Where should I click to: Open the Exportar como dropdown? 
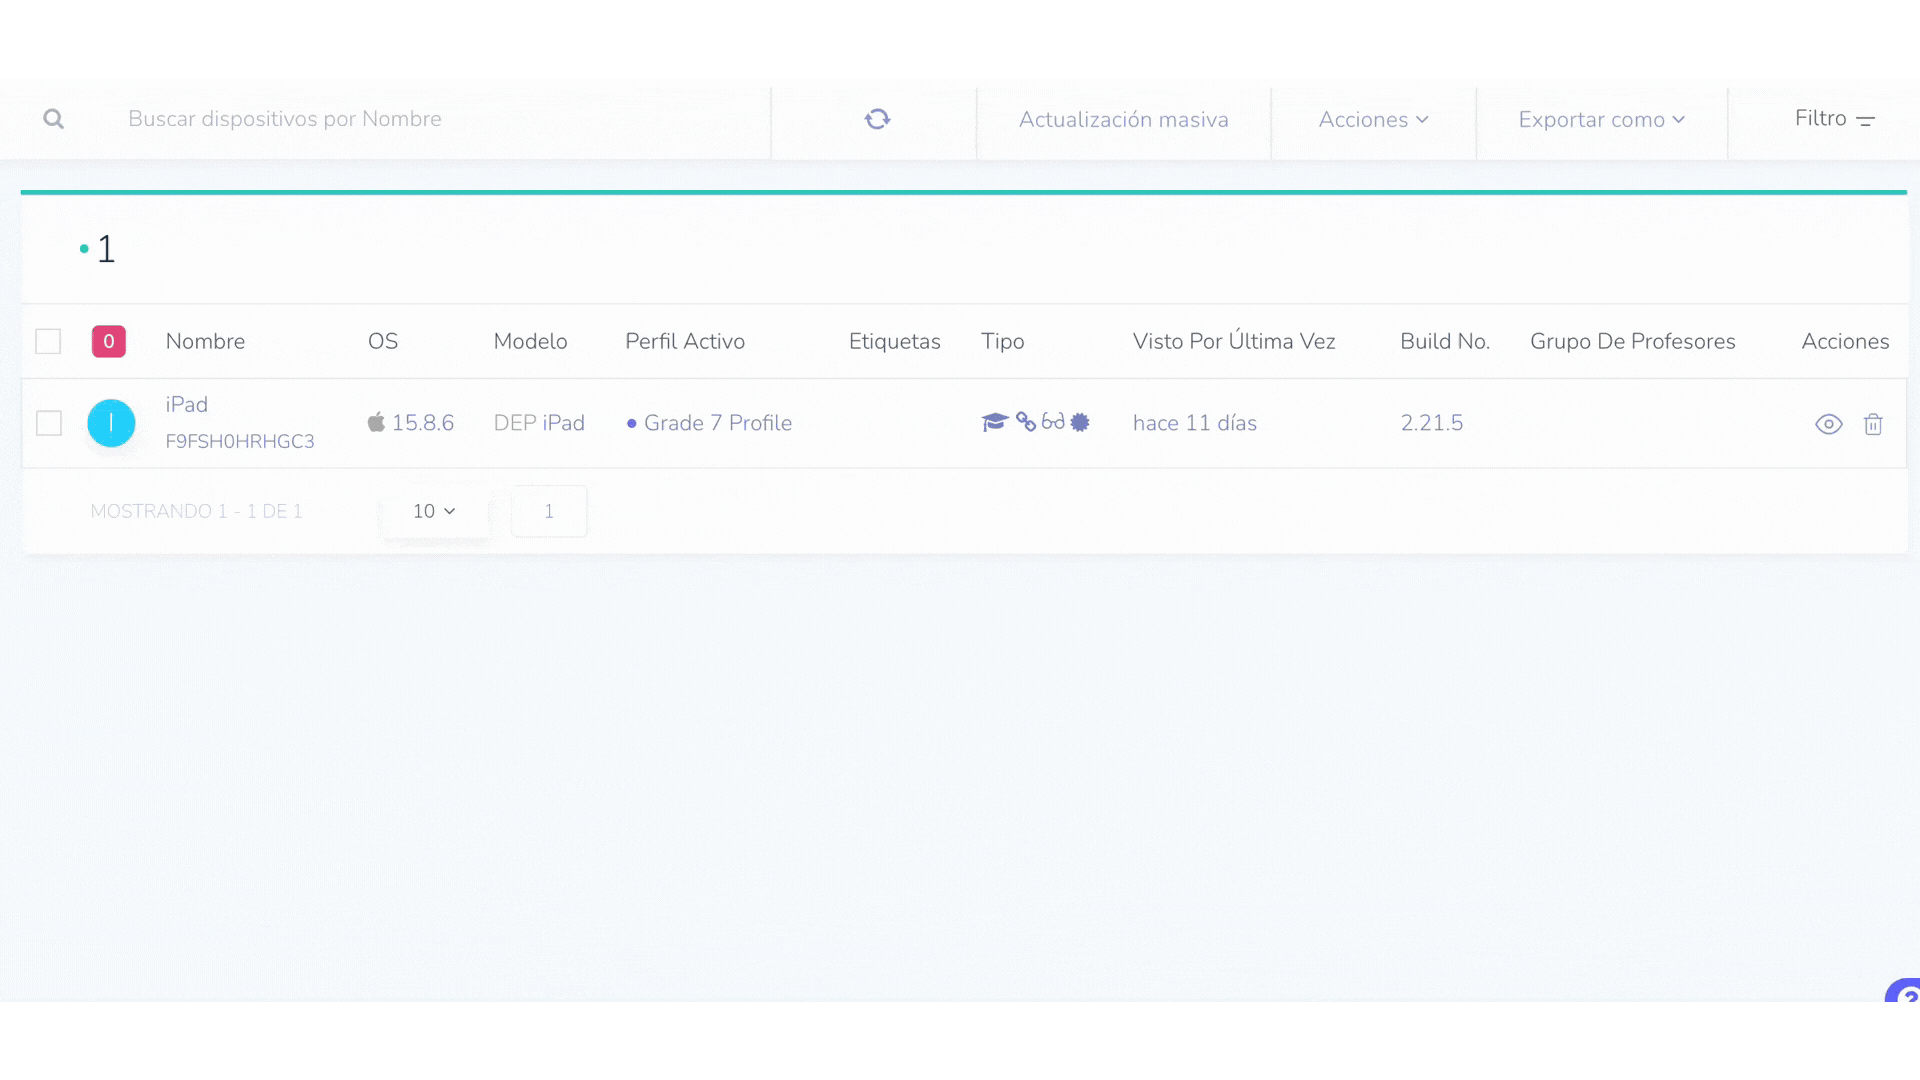(x=1601, y=119)
